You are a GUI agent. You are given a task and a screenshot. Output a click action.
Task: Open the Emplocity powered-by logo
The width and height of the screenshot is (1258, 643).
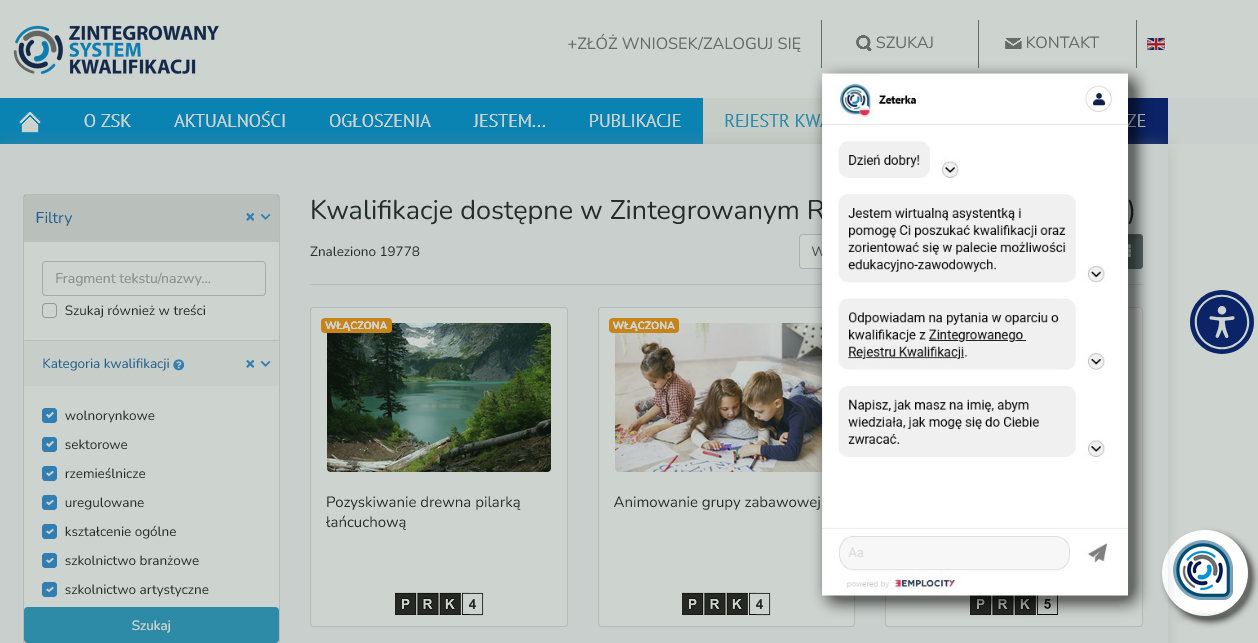click(x=925, y=583)
